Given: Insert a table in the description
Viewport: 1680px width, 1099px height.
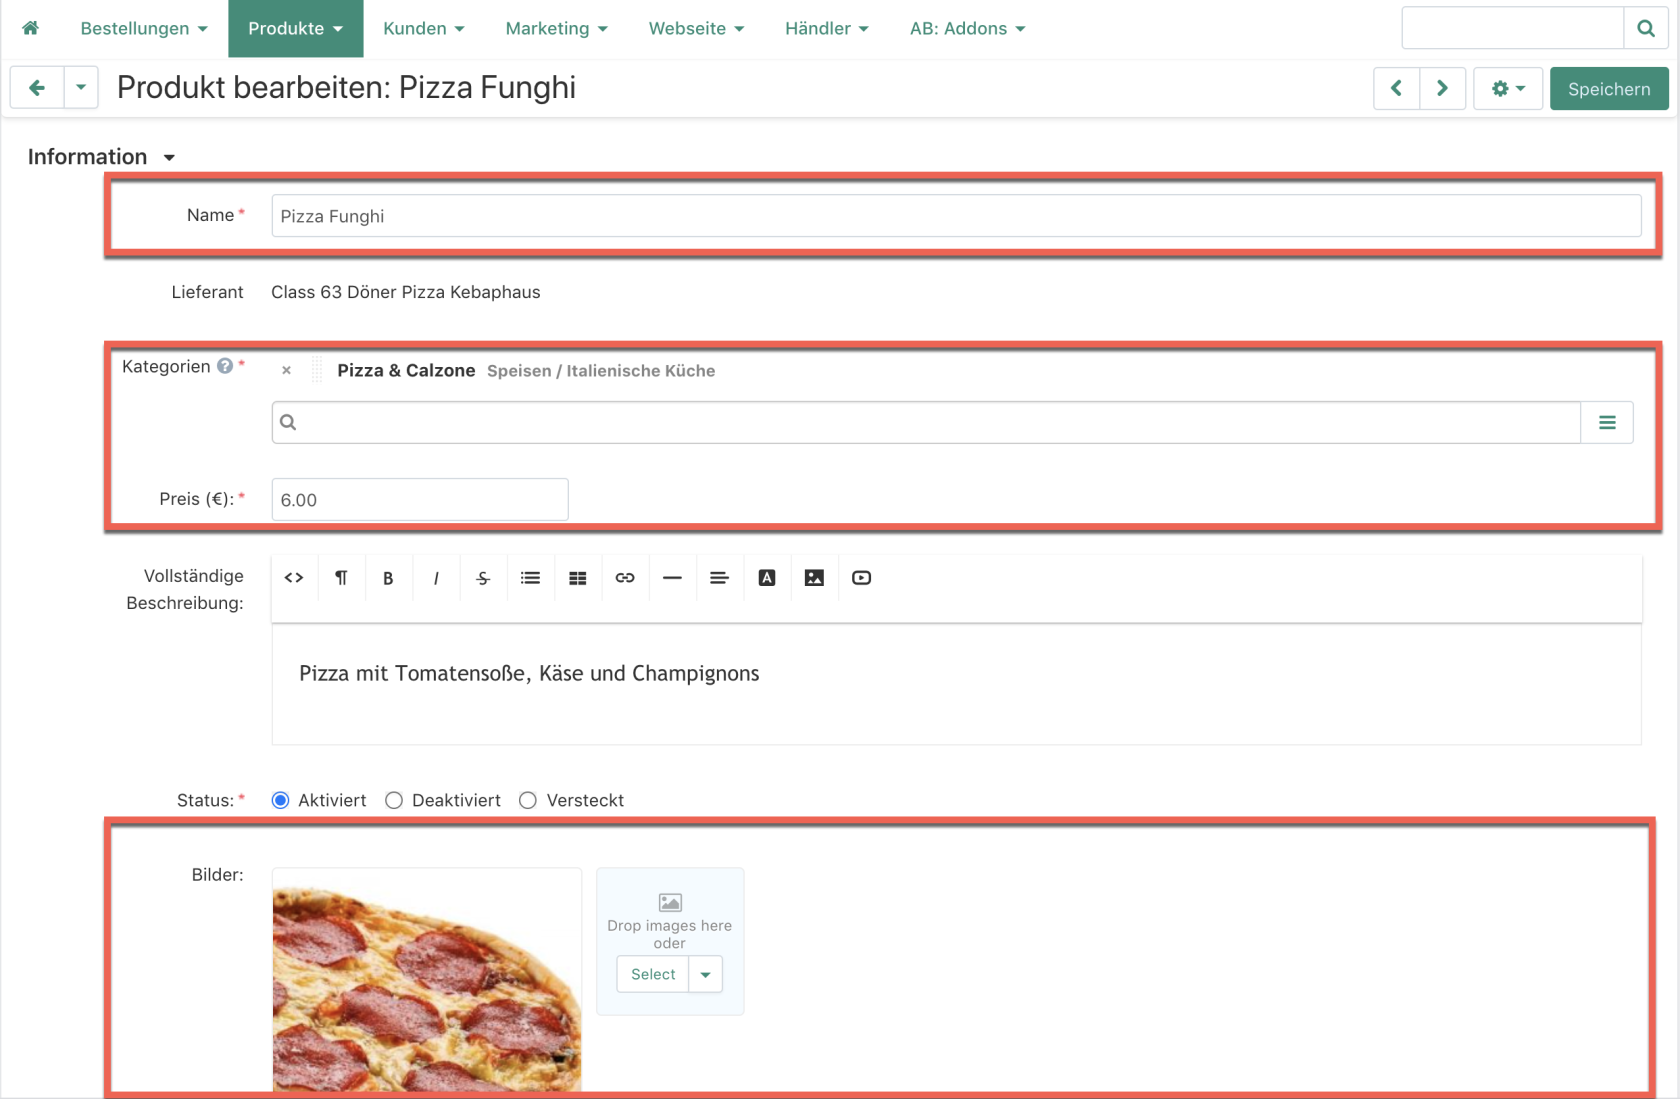Looking at the screenshot, I should (x=578, y=578).
